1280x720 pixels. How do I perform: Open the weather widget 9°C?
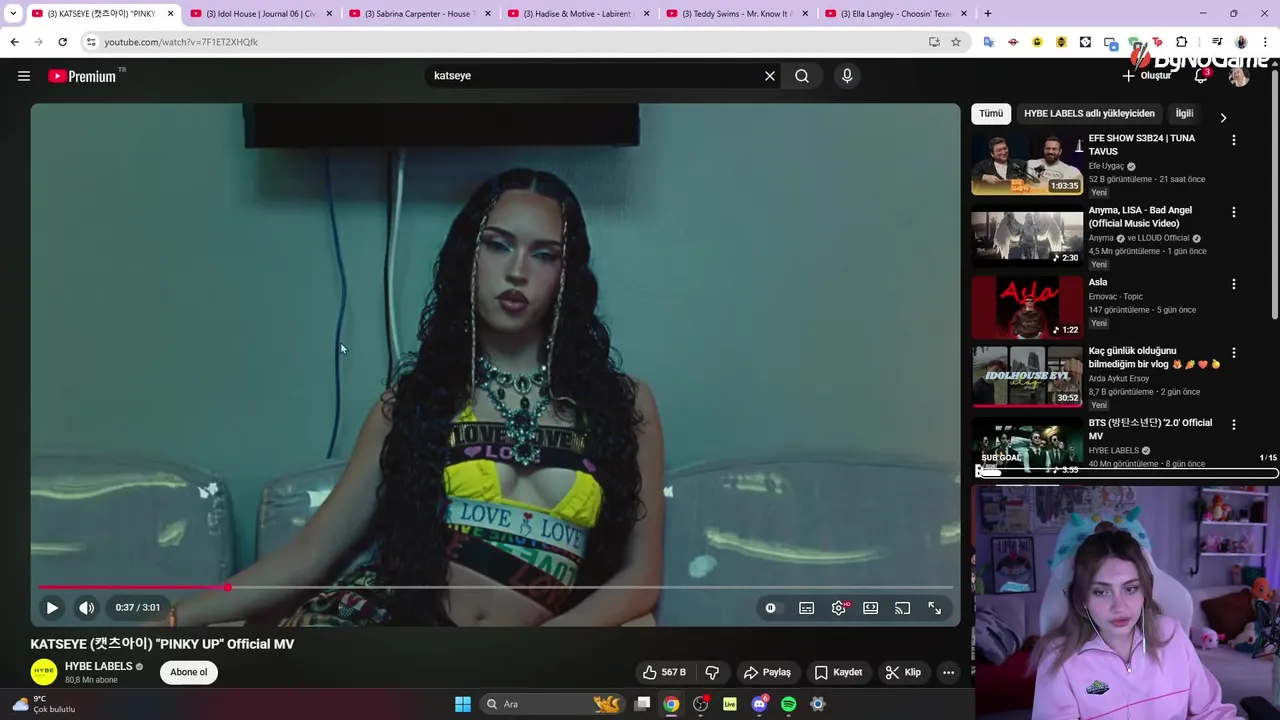44,704
